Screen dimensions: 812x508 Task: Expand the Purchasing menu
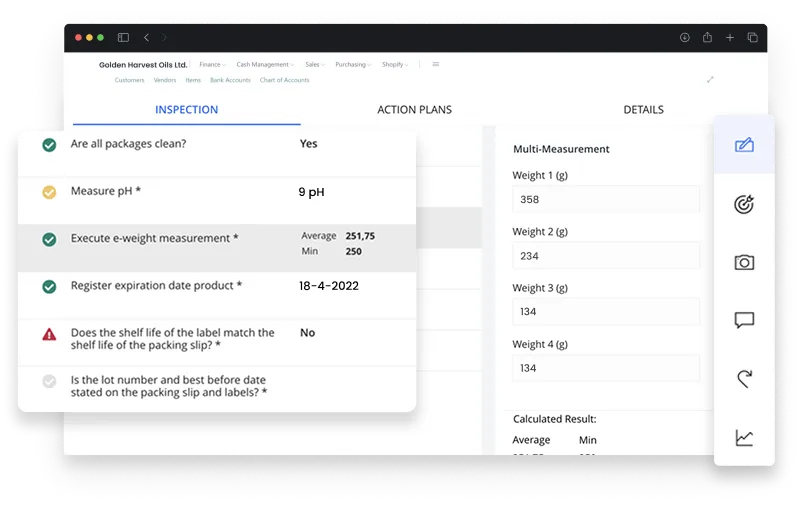353,64
